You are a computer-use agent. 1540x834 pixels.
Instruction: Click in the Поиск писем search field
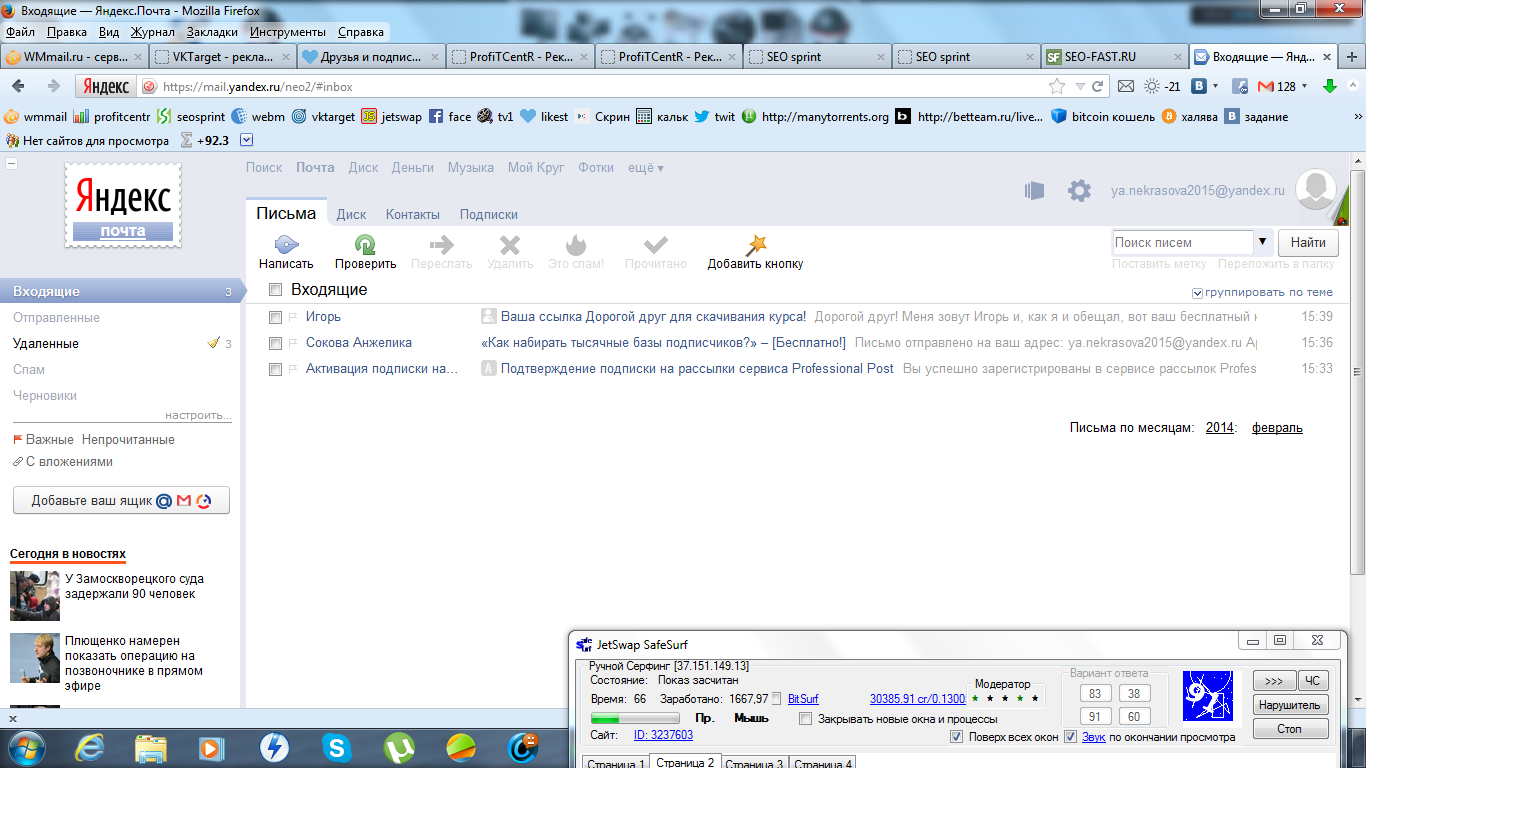pyautogui.click(x=1182, y=242)
